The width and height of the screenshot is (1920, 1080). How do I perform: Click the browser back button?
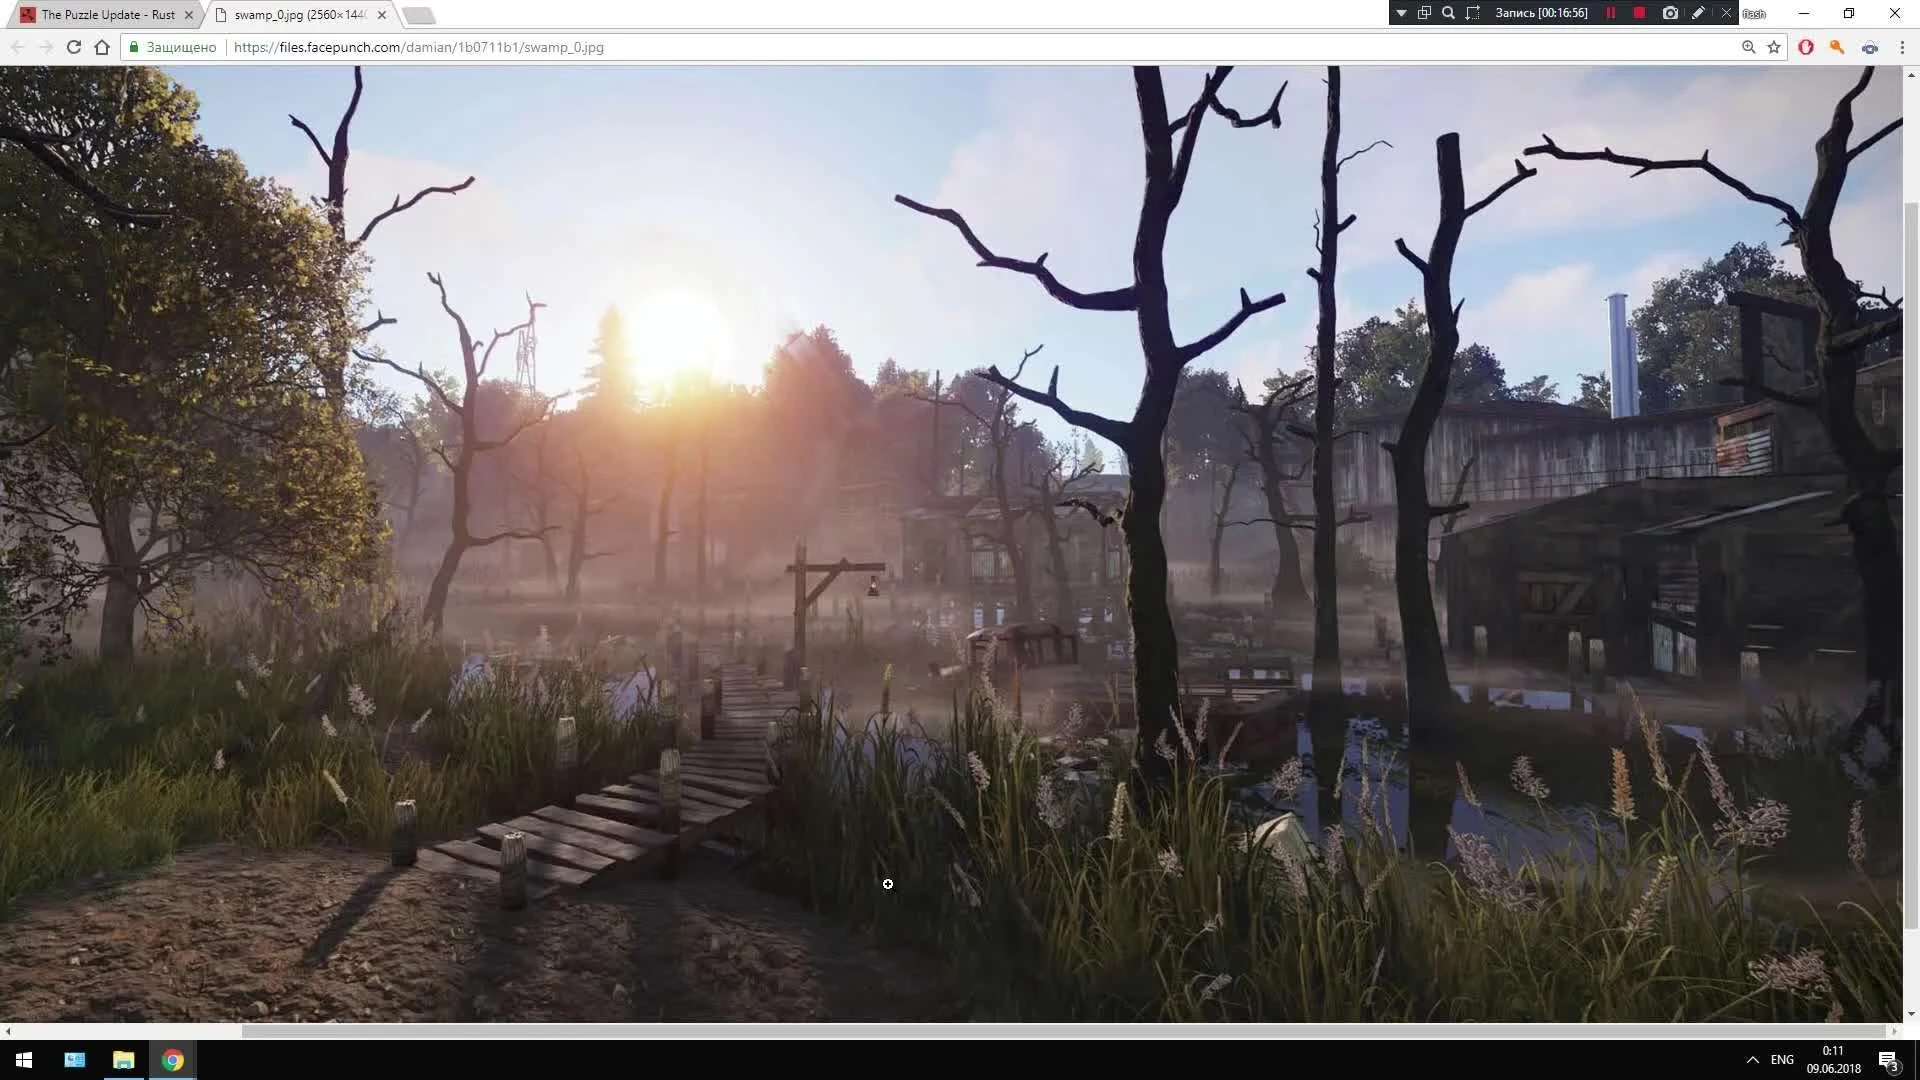point(17,46)
